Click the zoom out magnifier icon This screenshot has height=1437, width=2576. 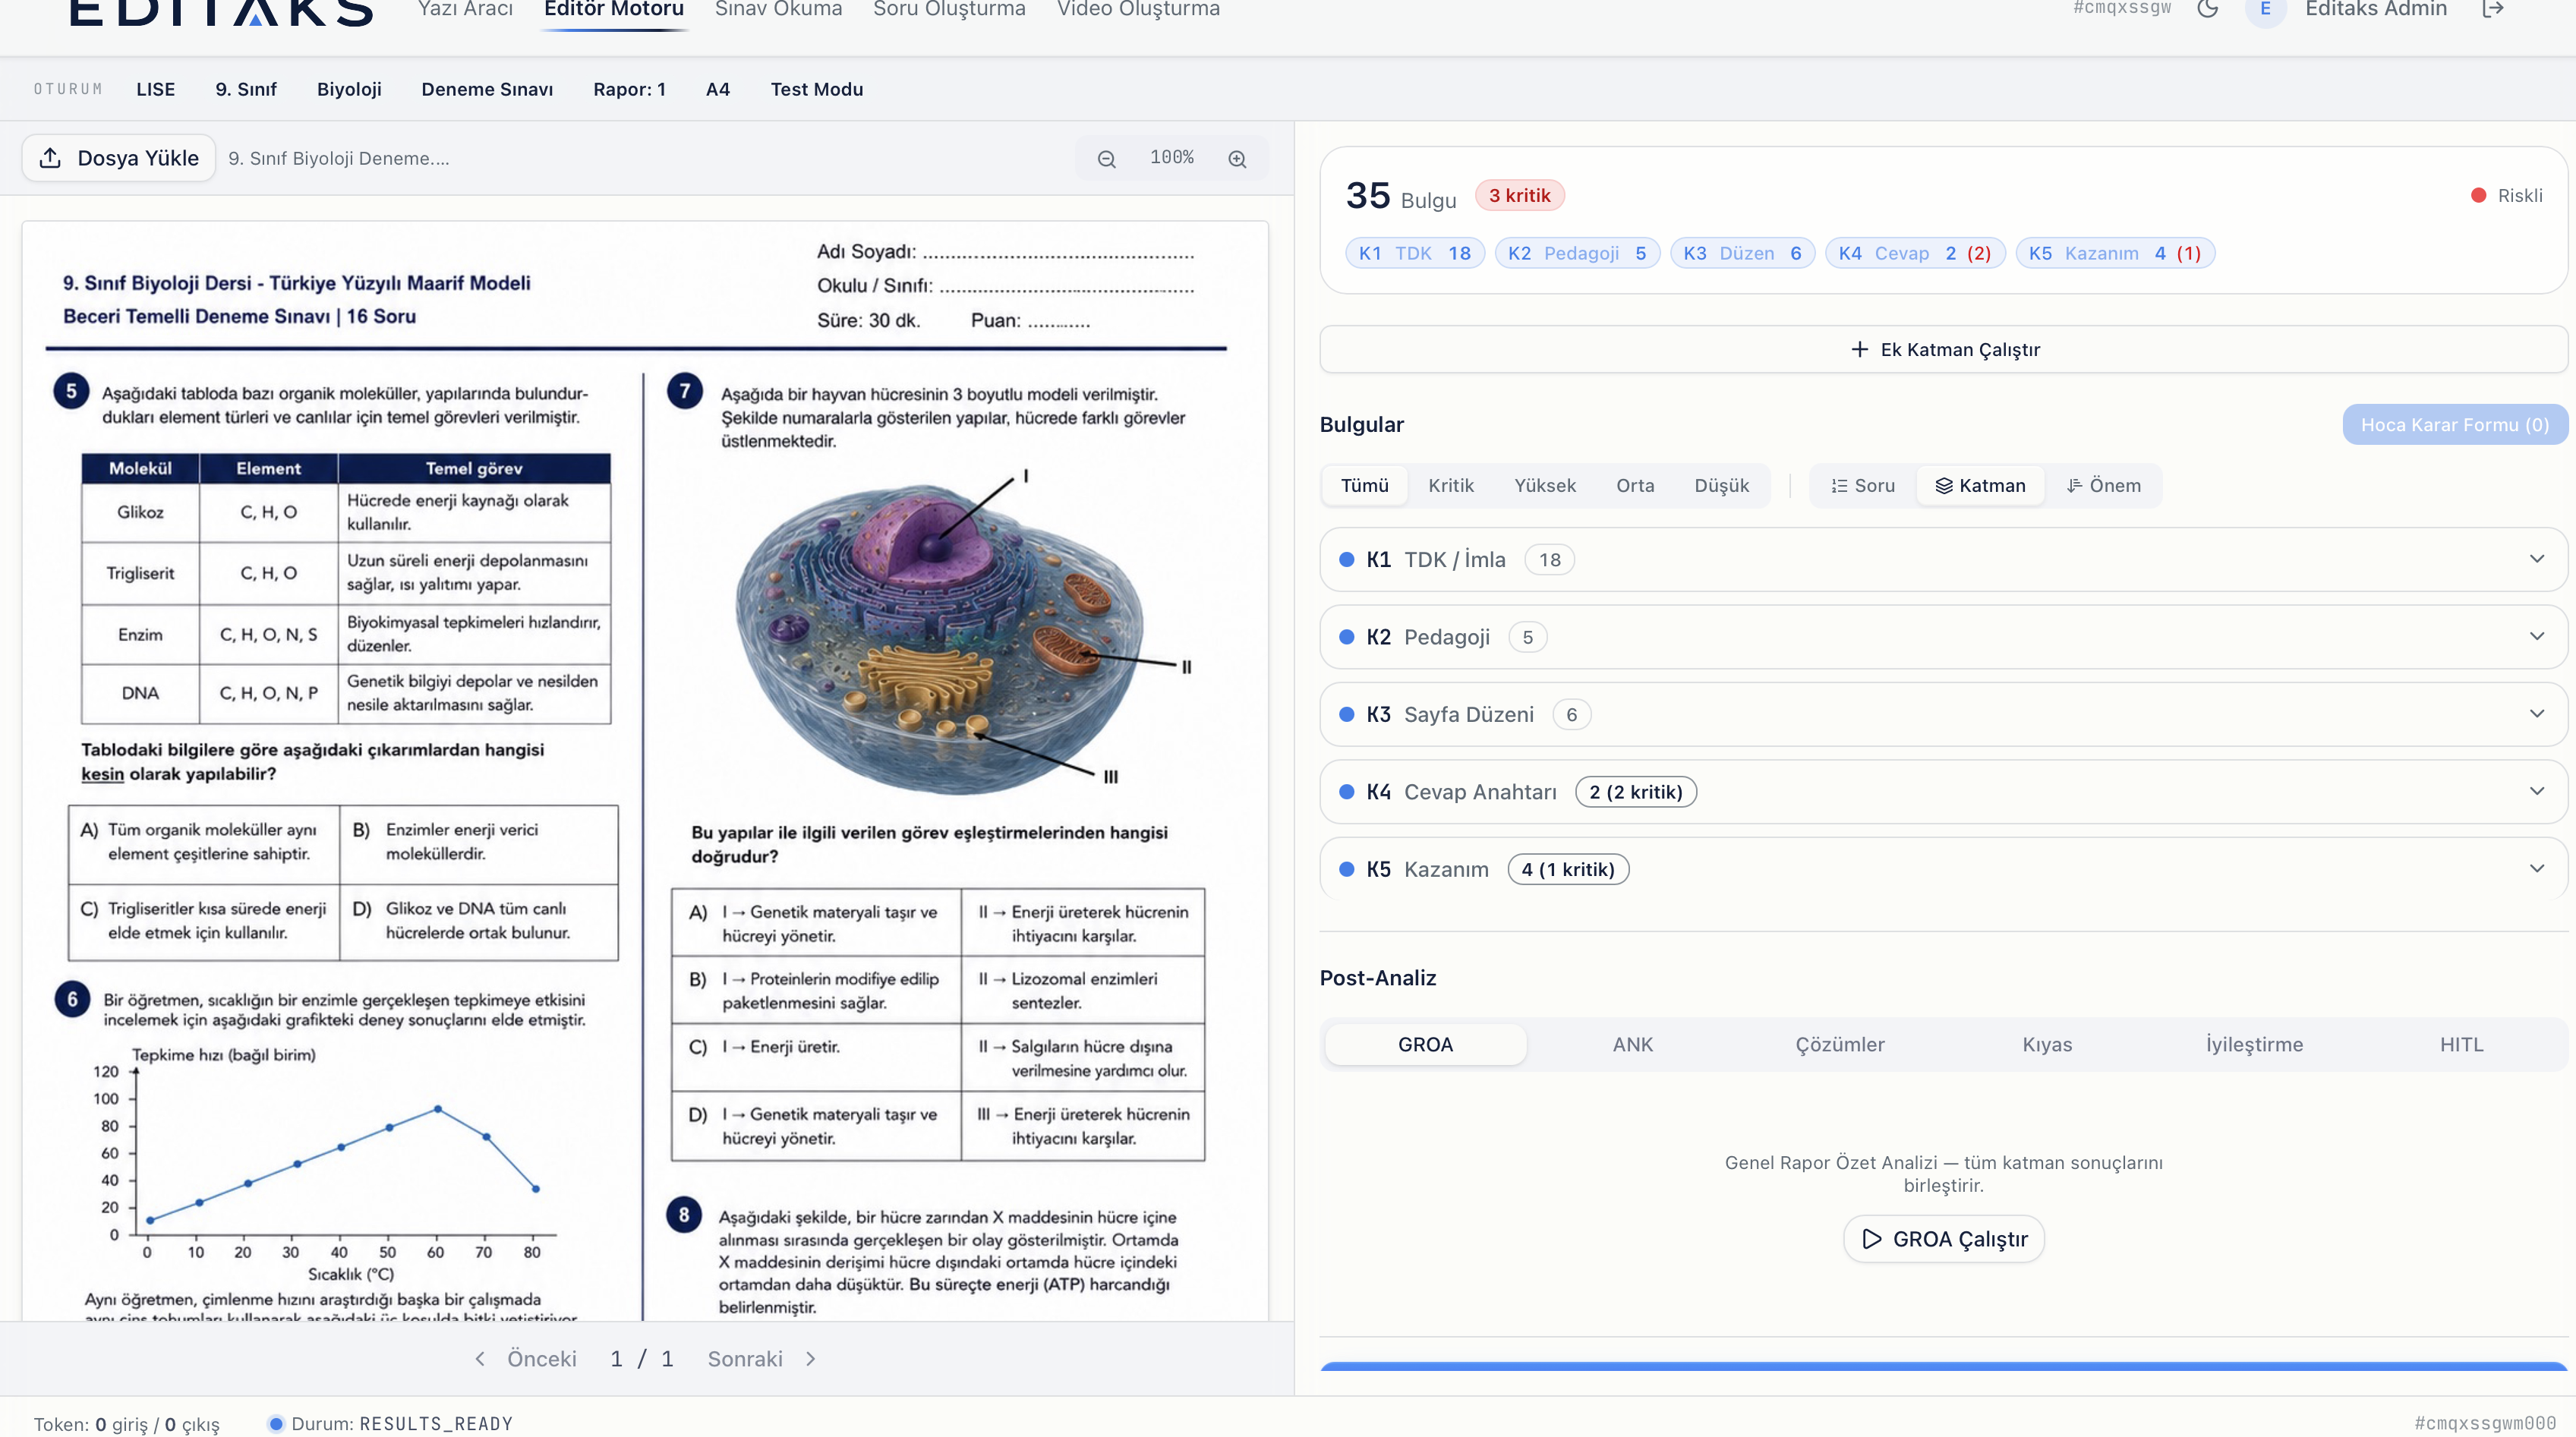[x=1106, y=159]
